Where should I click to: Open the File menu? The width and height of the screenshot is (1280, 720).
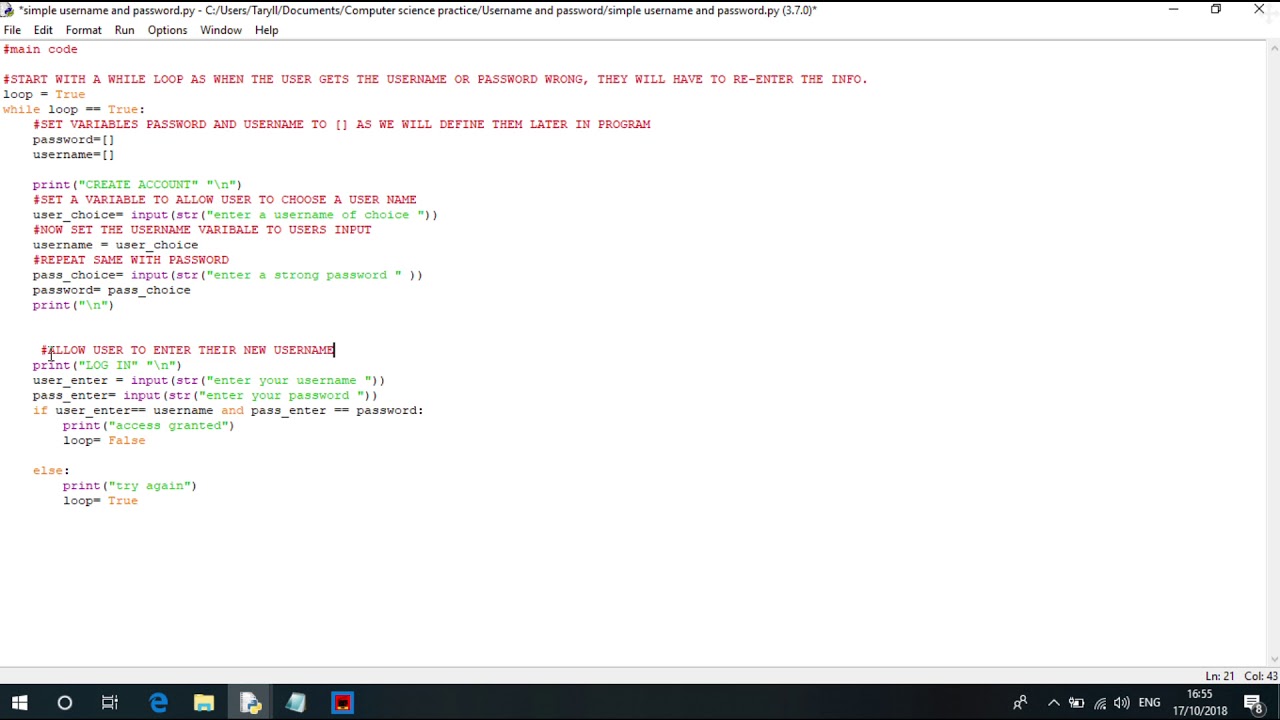click(x=12, y=30)
